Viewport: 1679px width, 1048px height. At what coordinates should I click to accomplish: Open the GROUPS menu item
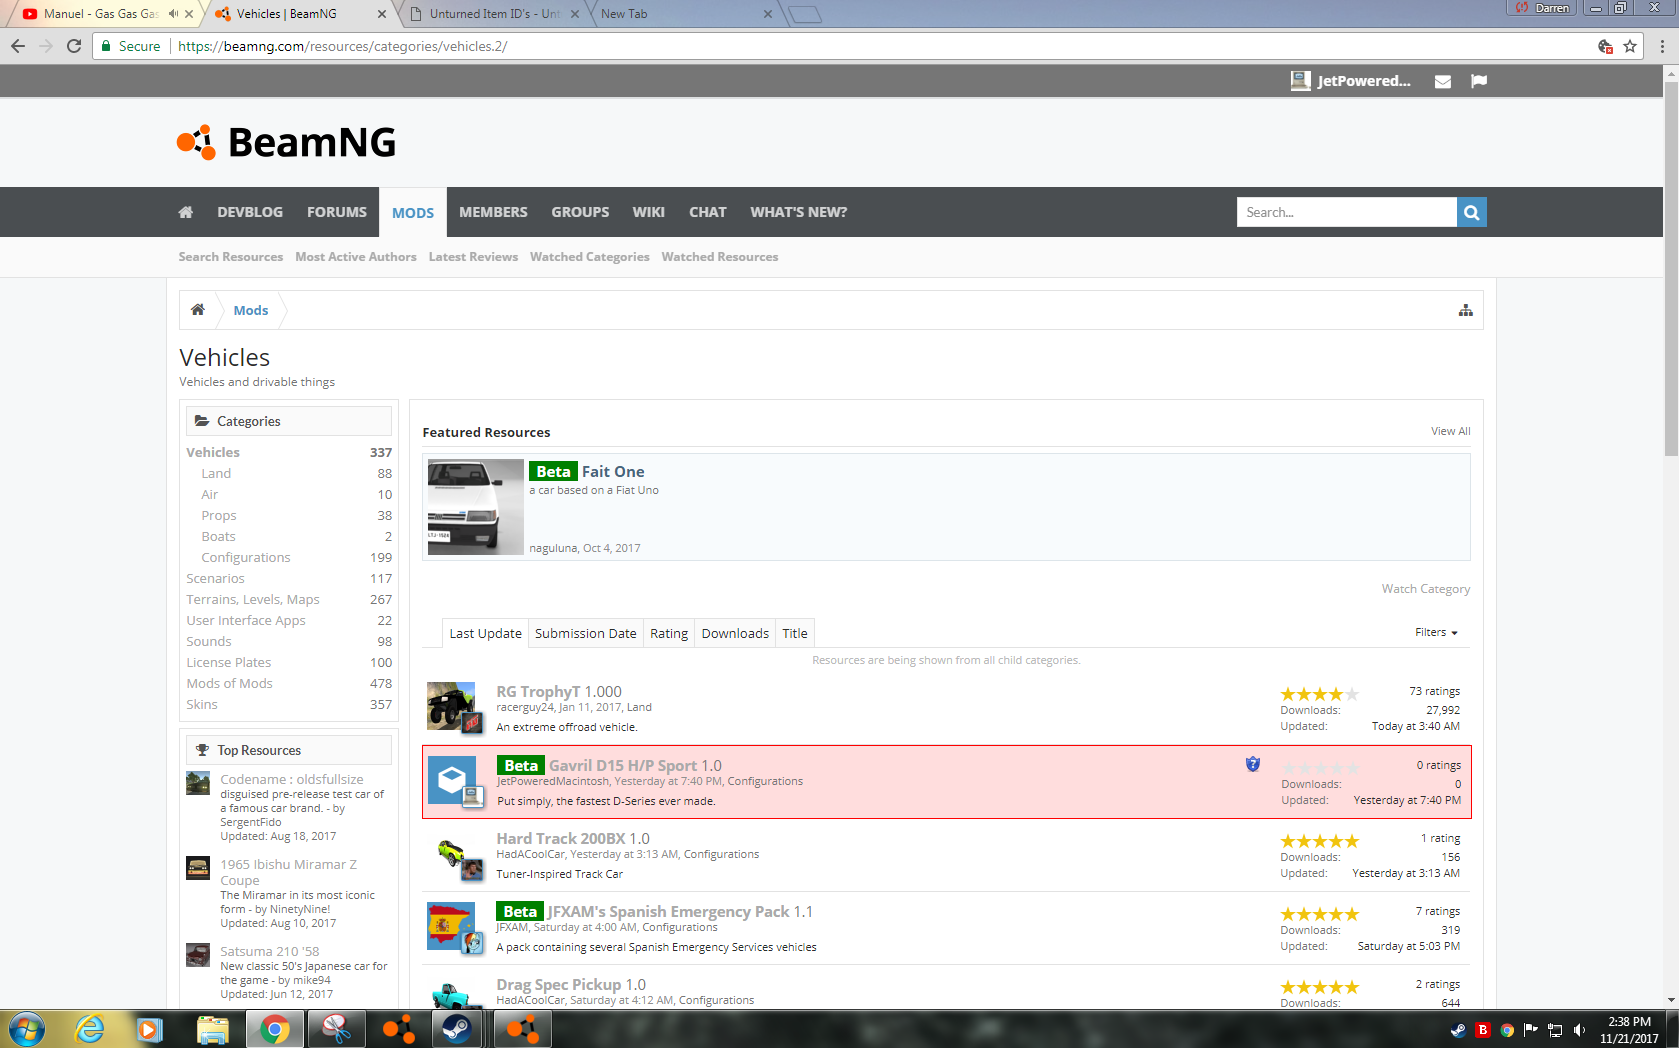coord(580,212)
